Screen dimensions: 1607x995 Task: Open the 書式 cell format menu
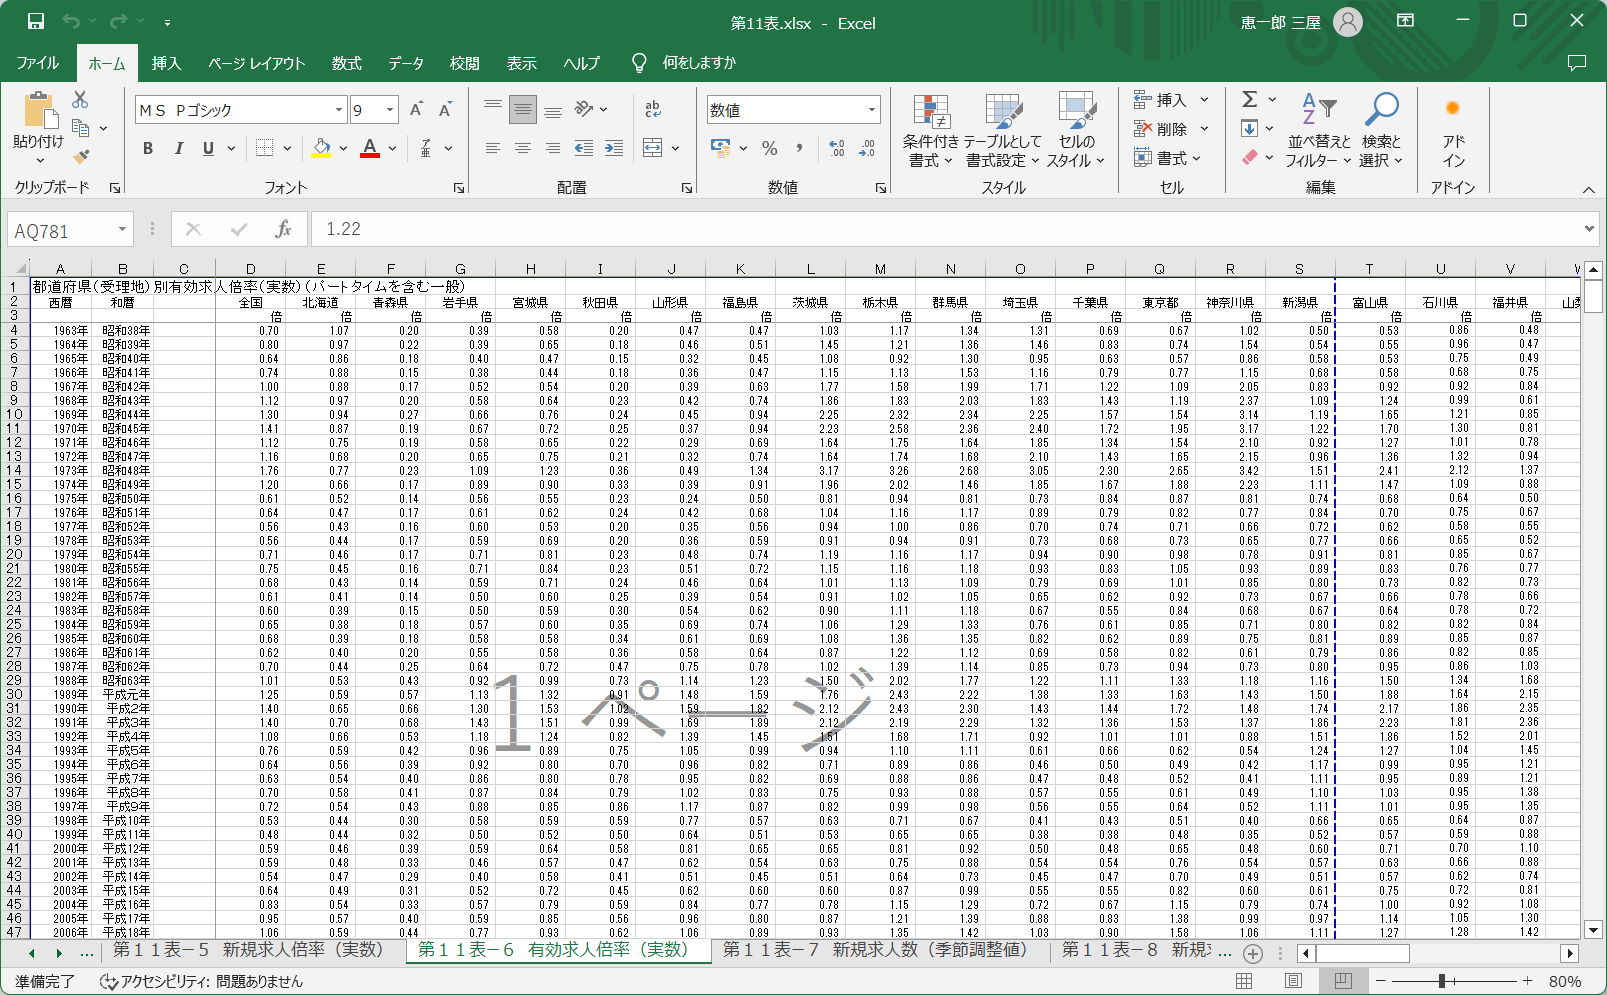coord(1168,158)
